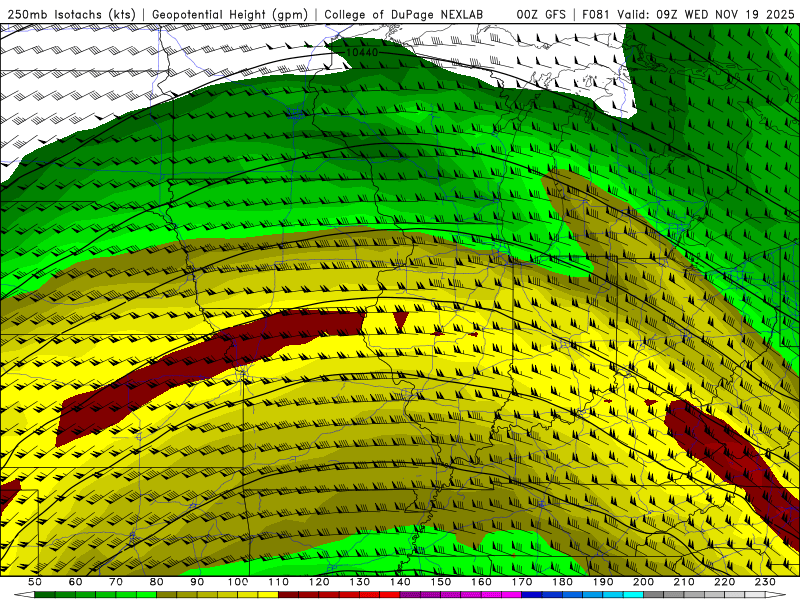
Task: Click the '250mb Isotachs (kts)' title text
Action: click(71, 15)
